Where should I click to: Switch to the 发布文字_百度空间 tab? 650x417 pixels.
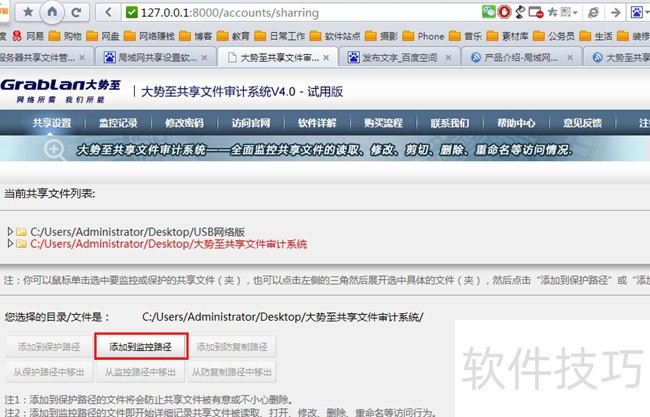pos(400,57)
